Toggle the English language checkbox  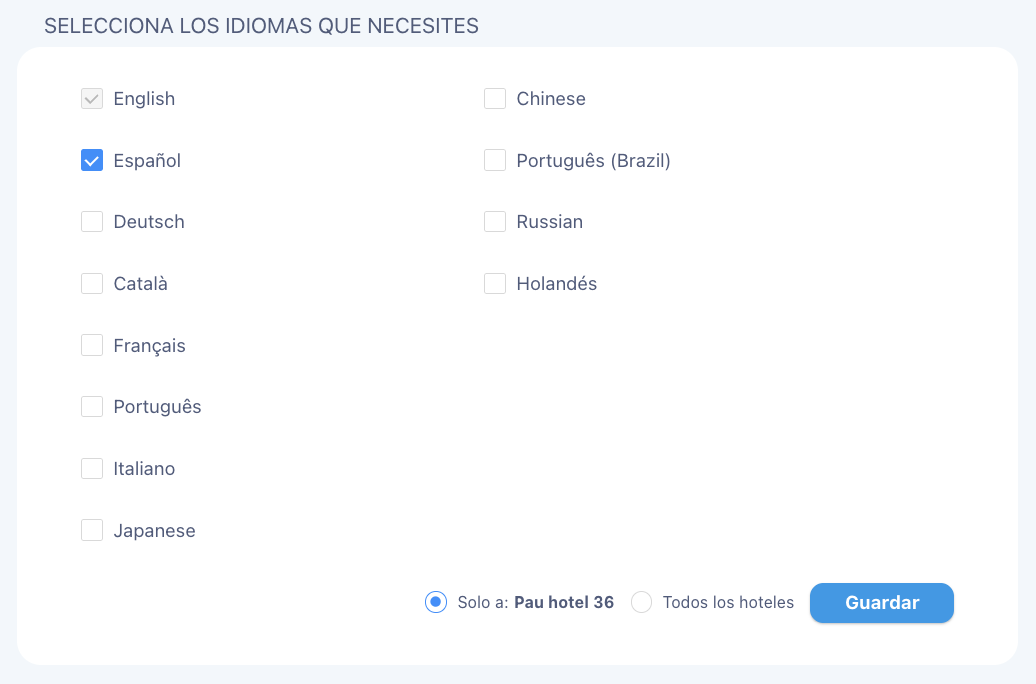coord(92,98)
